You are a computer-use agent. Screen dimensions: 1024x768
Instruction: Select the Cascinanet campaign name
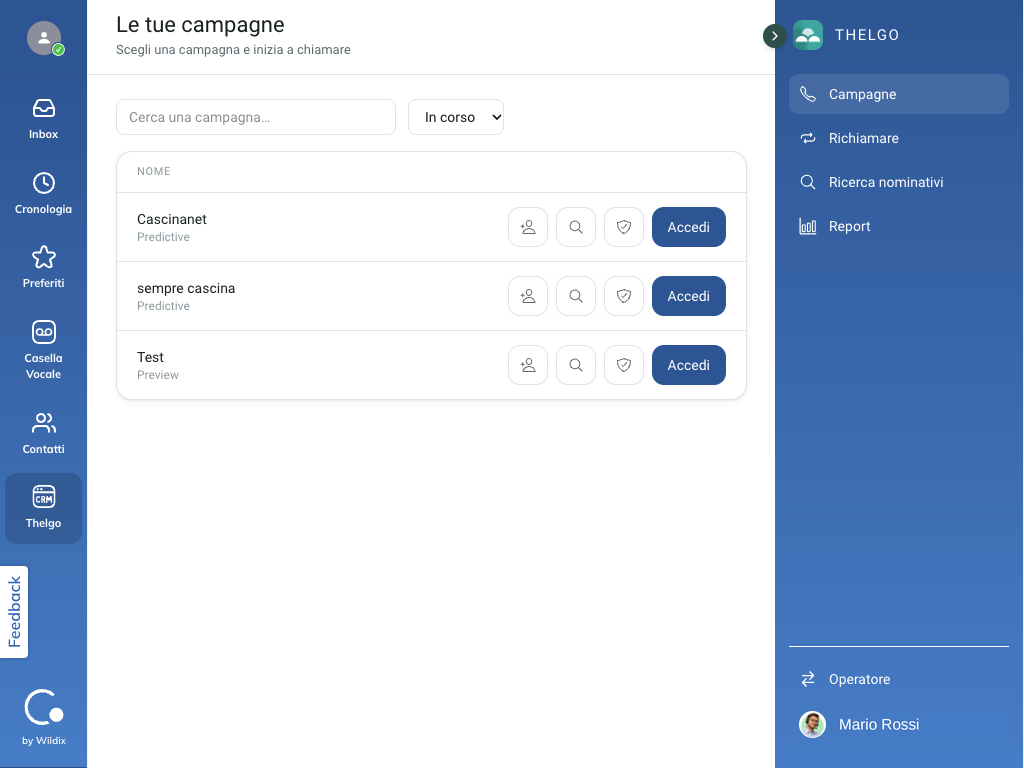172,219
